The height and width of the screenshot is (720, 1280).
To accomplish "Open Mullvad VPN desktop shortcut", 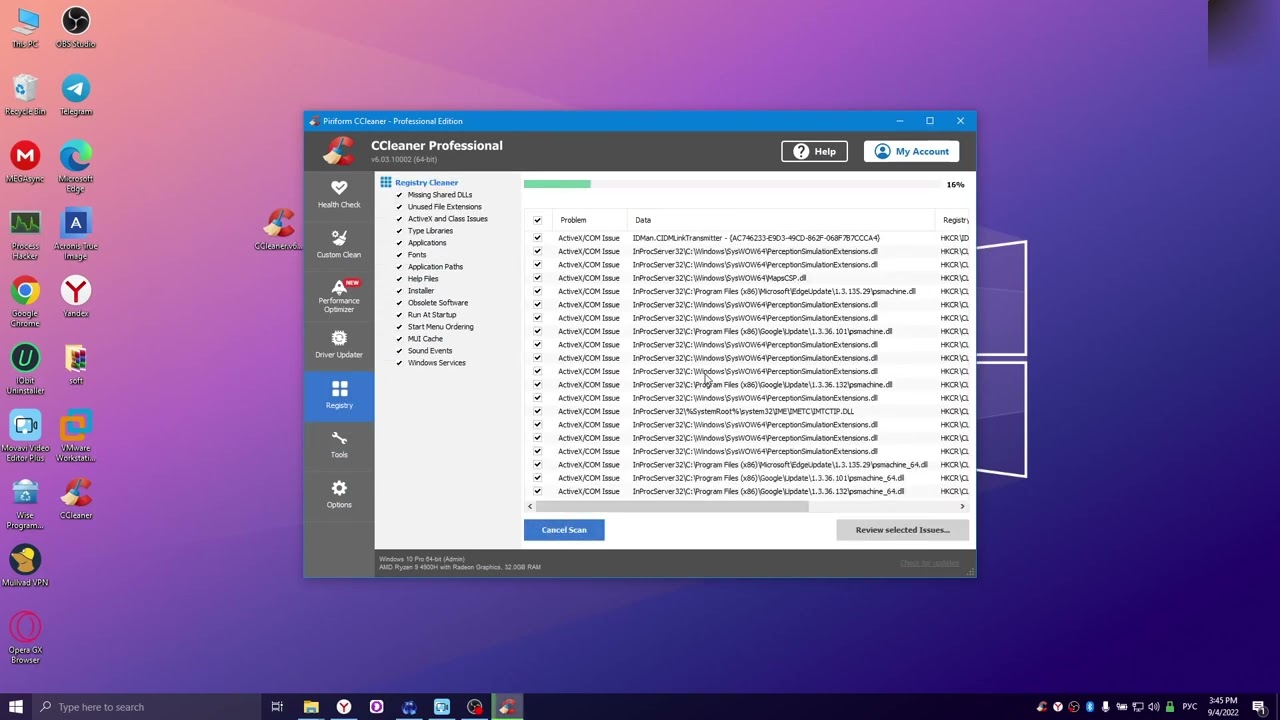I will tap(25, 566).
